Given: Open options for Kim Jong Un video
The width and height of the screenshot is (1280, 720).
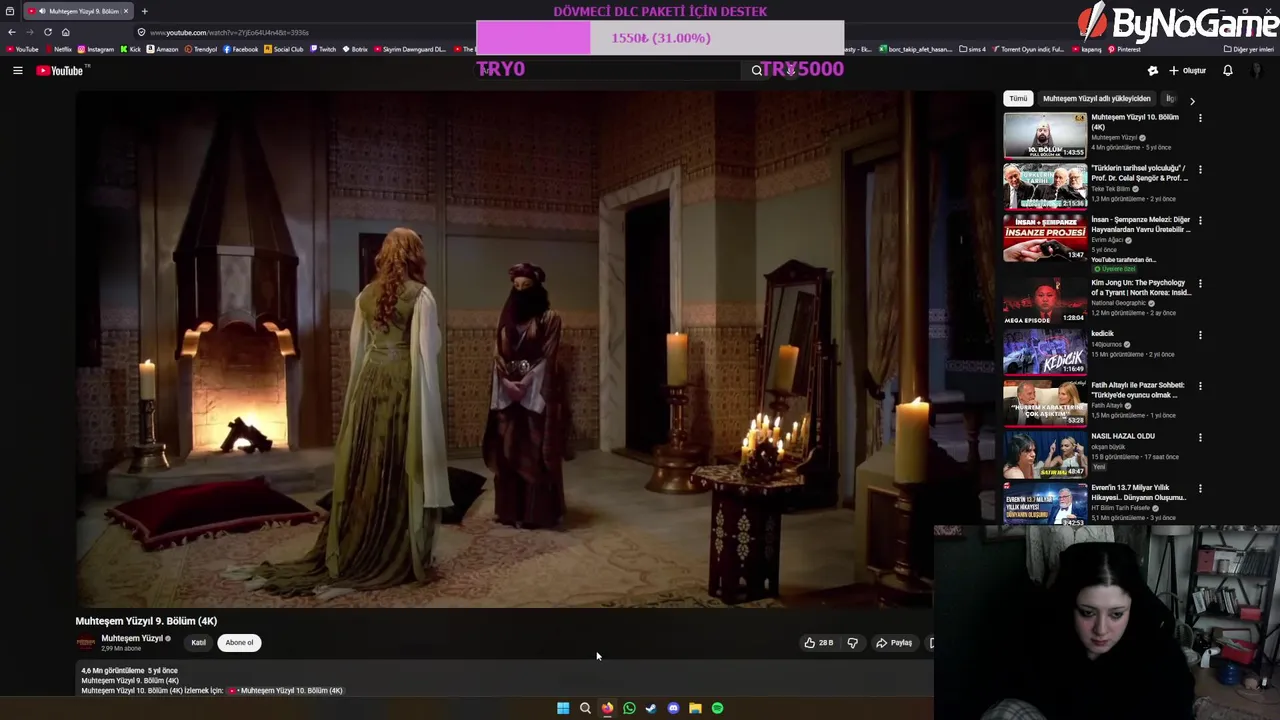Looking at the screenshot, I should (x=1200, y=284).
